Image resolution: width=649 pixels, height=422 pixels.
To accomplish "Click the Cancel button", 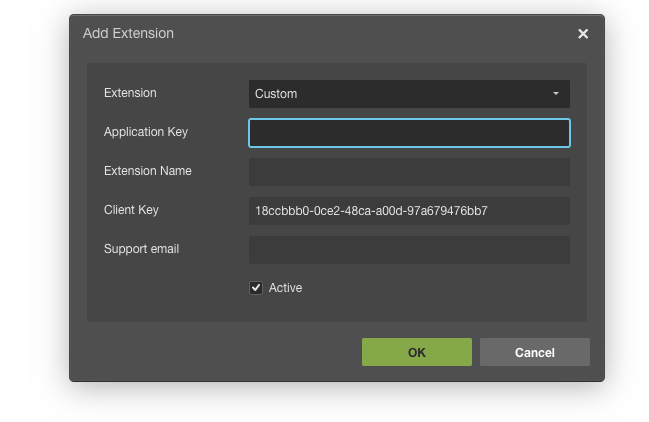I will tap(534, 352).
